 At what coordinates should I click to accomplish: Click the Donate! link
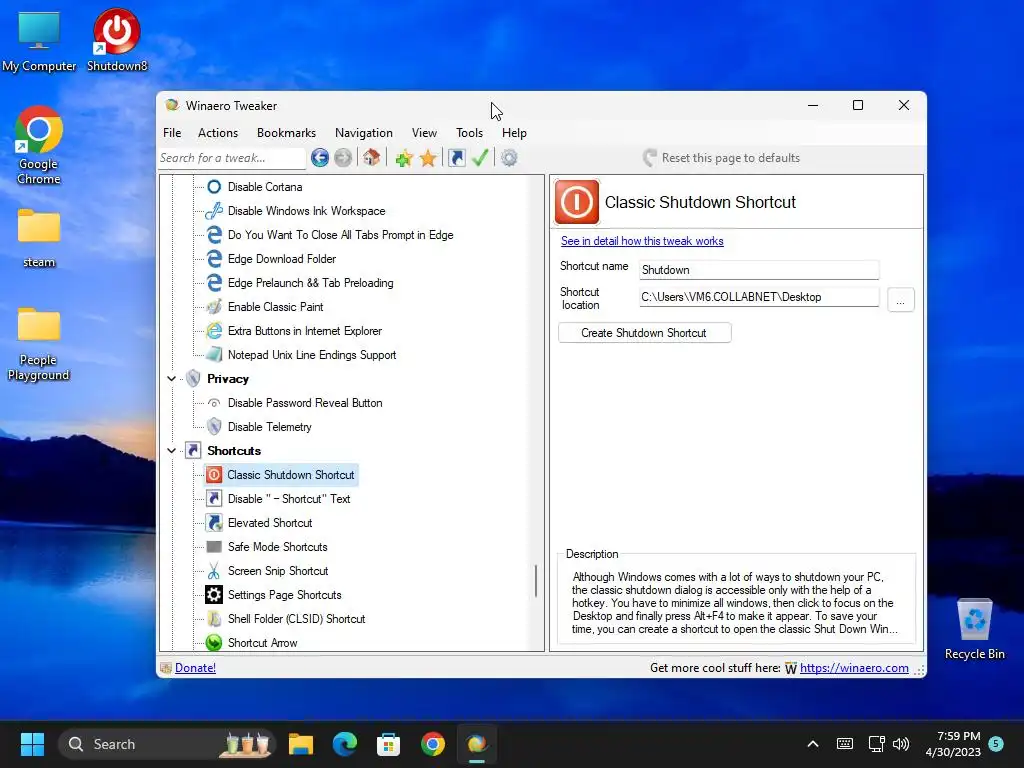[x=195, y=667]
